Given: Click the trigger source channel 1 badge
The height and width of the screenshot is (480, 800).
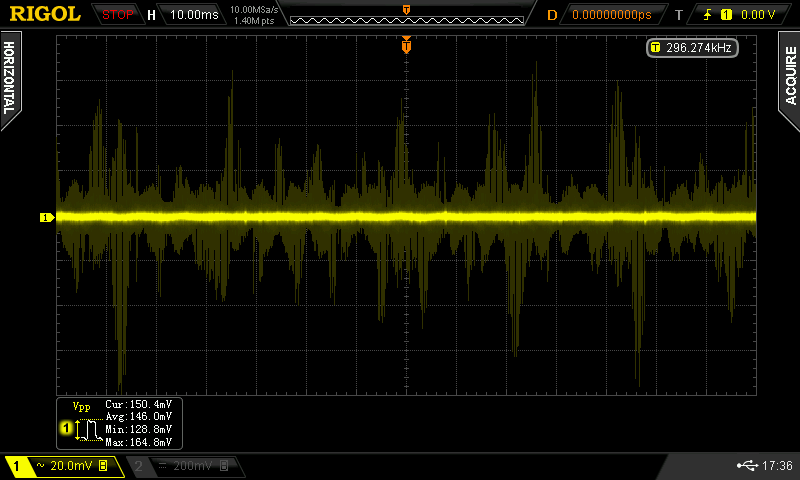Looking at the screenshot, I should (x=727, y=15).
